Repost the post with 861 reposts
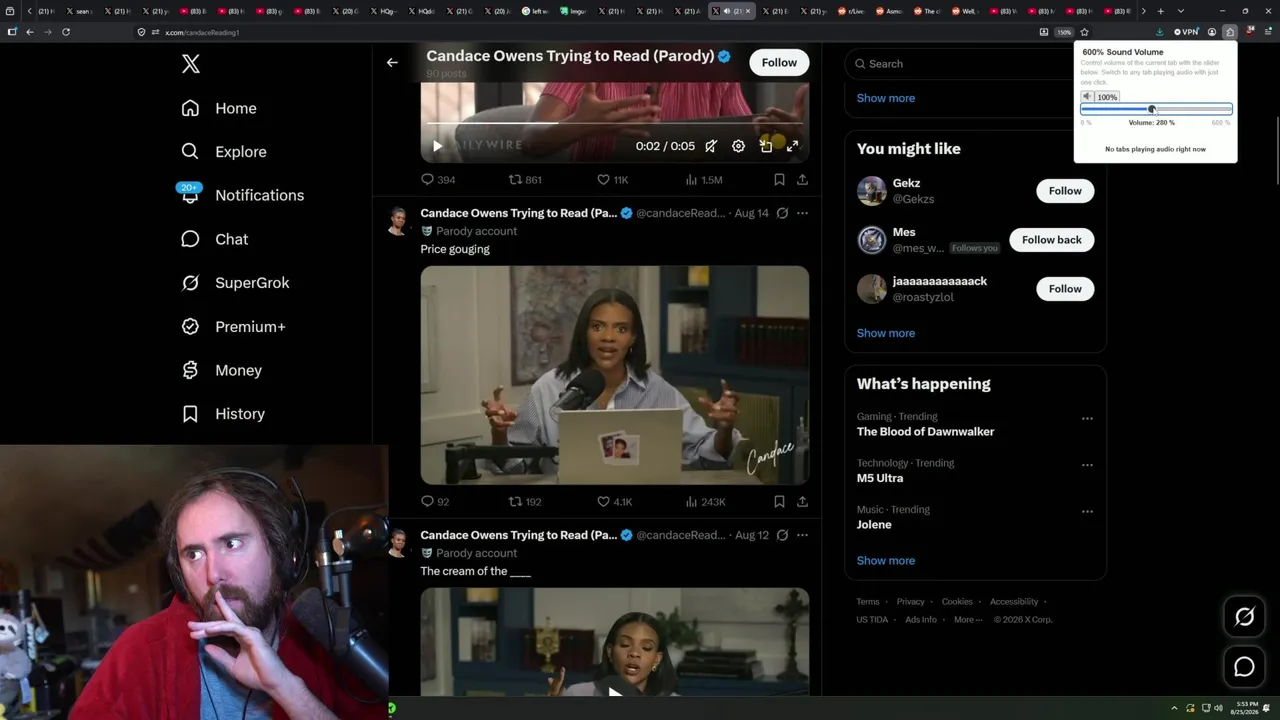1280x720 pixels. pos(525,180)
